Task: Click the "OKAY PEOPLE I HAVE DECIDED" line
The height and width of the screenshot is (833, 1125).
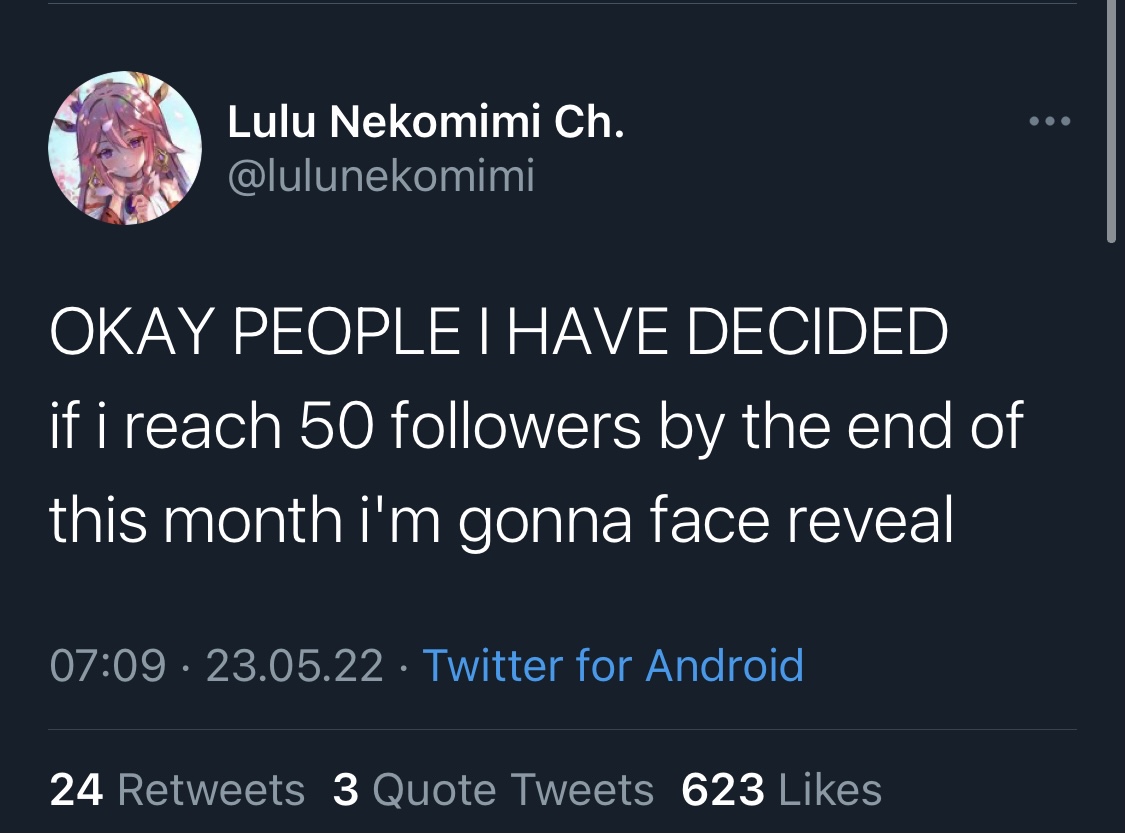Action: click(x=498, y=332)
